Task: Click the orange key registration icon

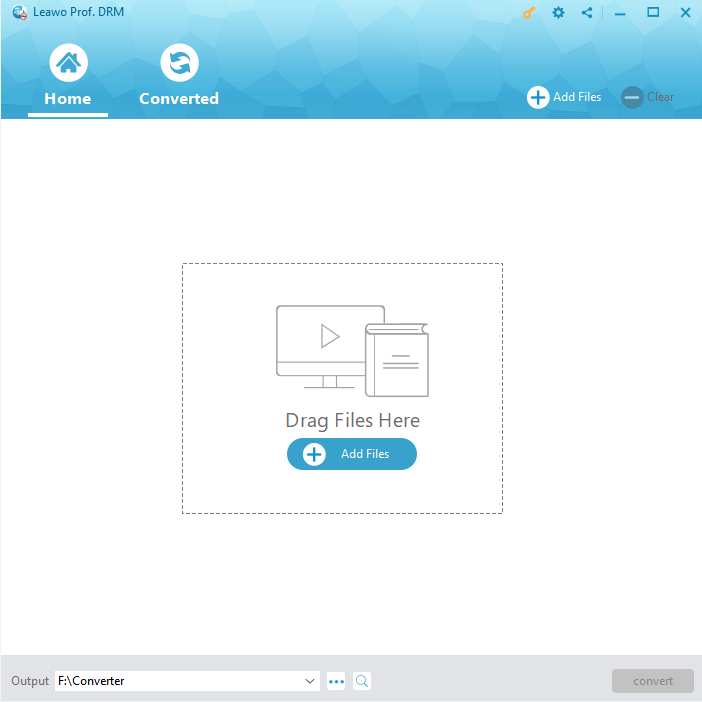Action: (529, 13)
